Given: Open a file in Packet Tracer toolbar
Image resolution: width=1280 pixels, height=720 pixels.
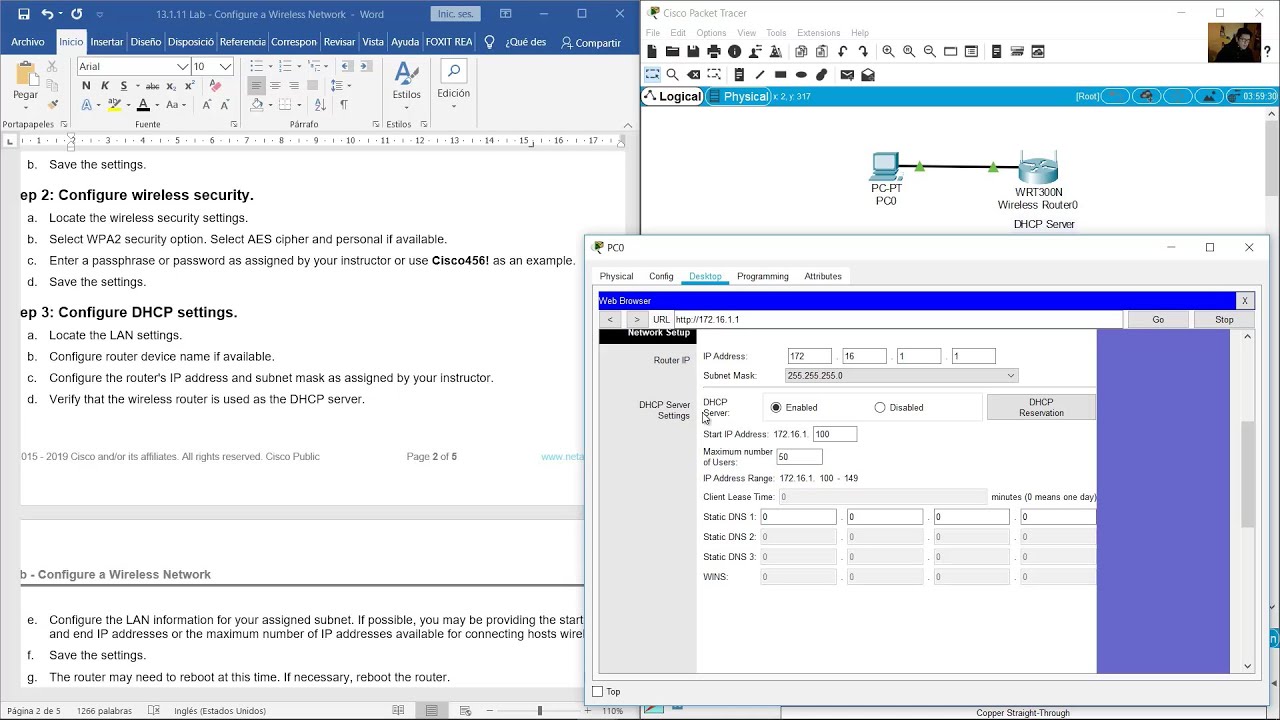Looking at the screenshot, I should [672, 51].
